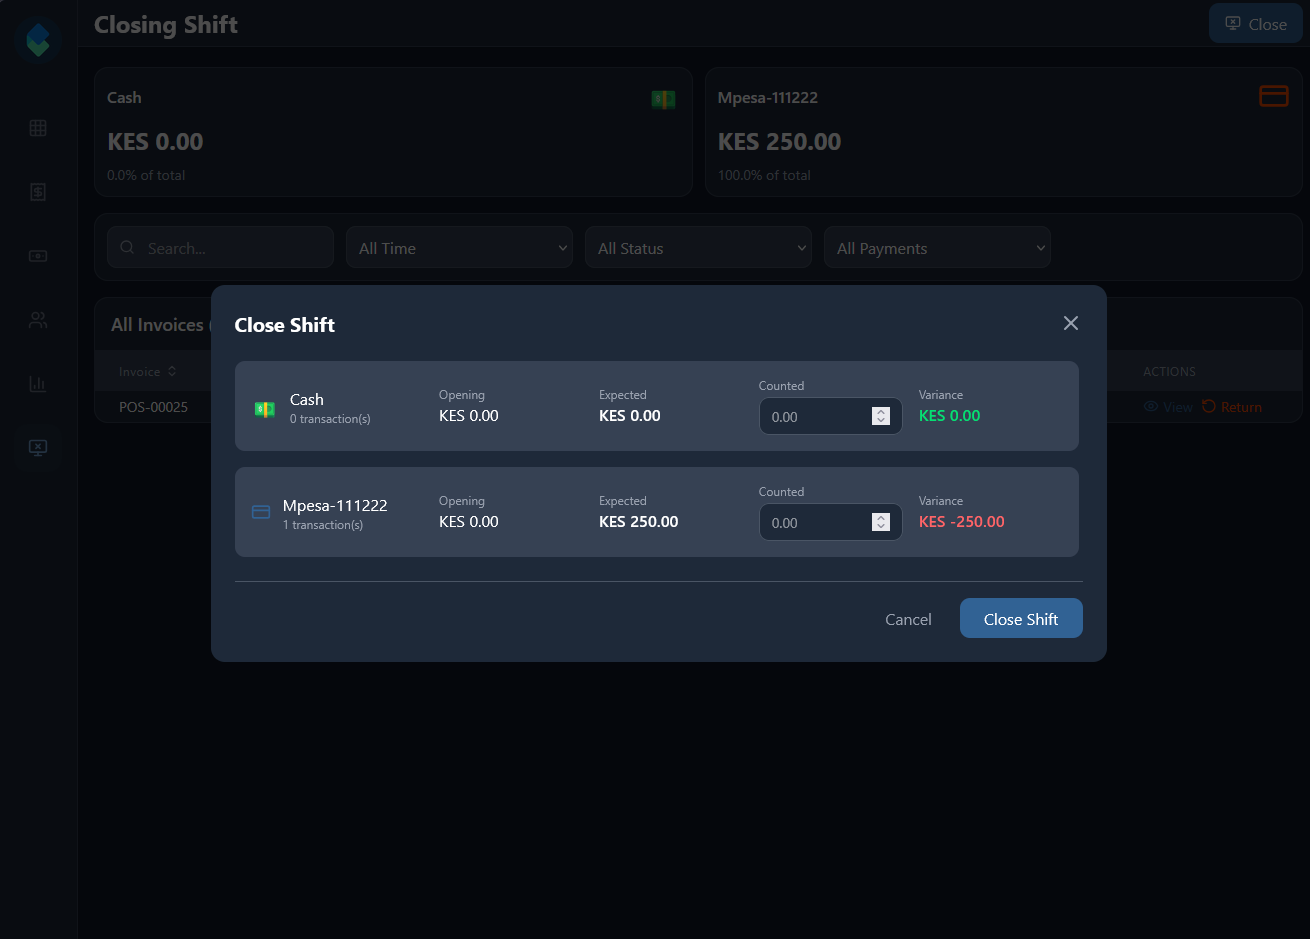Open the All Payments dropdown
This screenshot has height=939, width=1310.
[937, 247]
